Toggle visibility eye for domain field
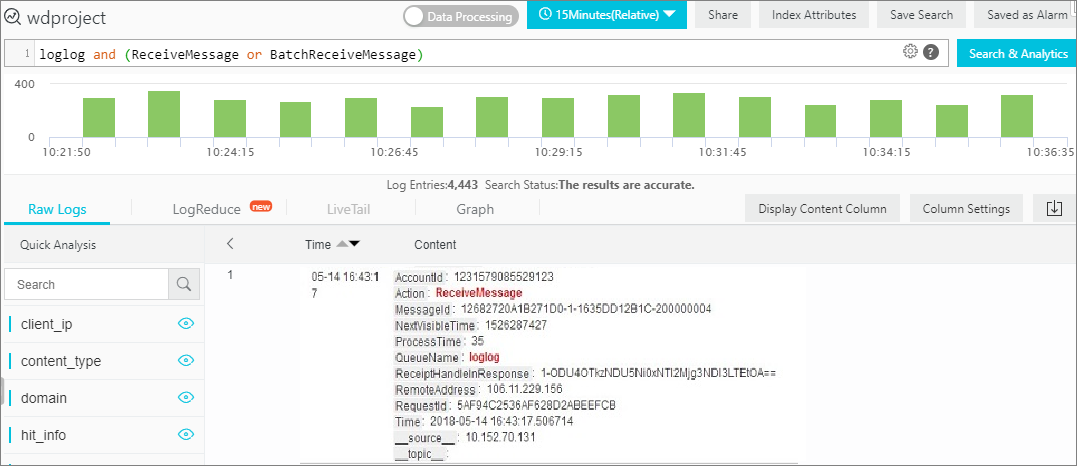The image size is (1077, 466). 186,397
